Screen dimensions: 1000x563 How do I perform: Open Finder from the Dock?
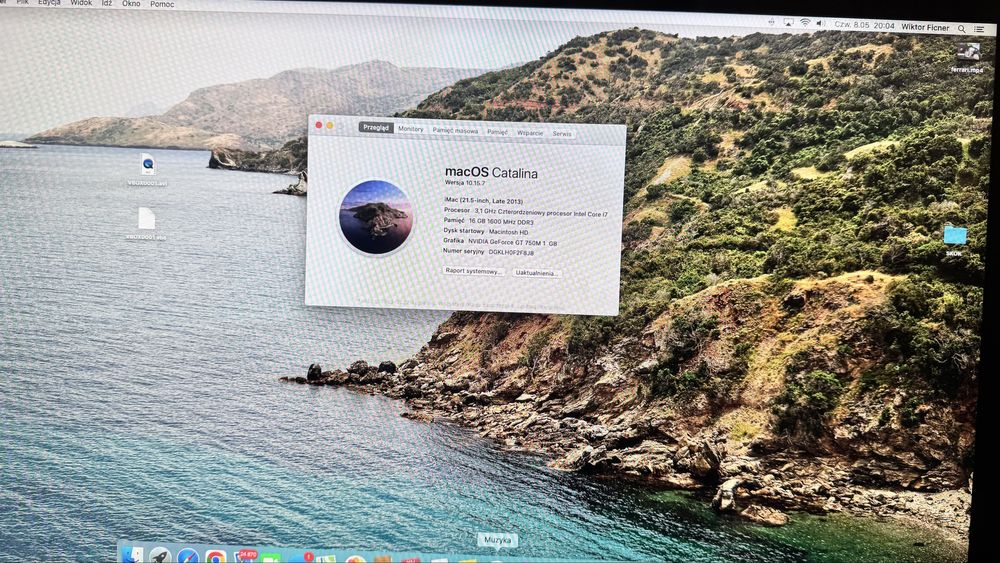pos(133,555)
